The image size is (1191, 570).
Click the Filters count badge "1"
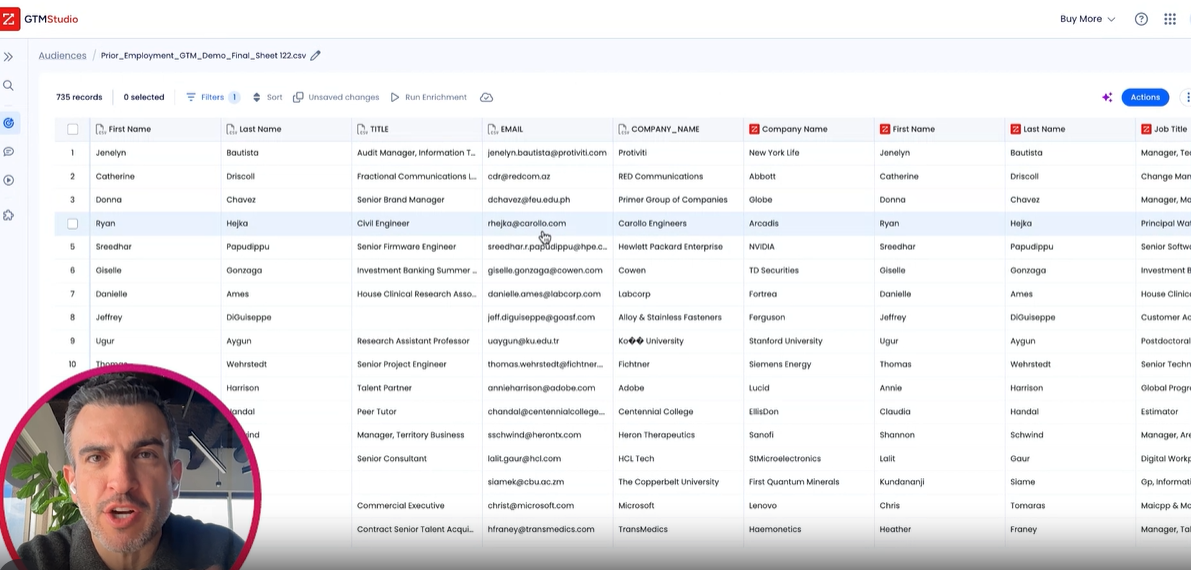coord(234,97)
